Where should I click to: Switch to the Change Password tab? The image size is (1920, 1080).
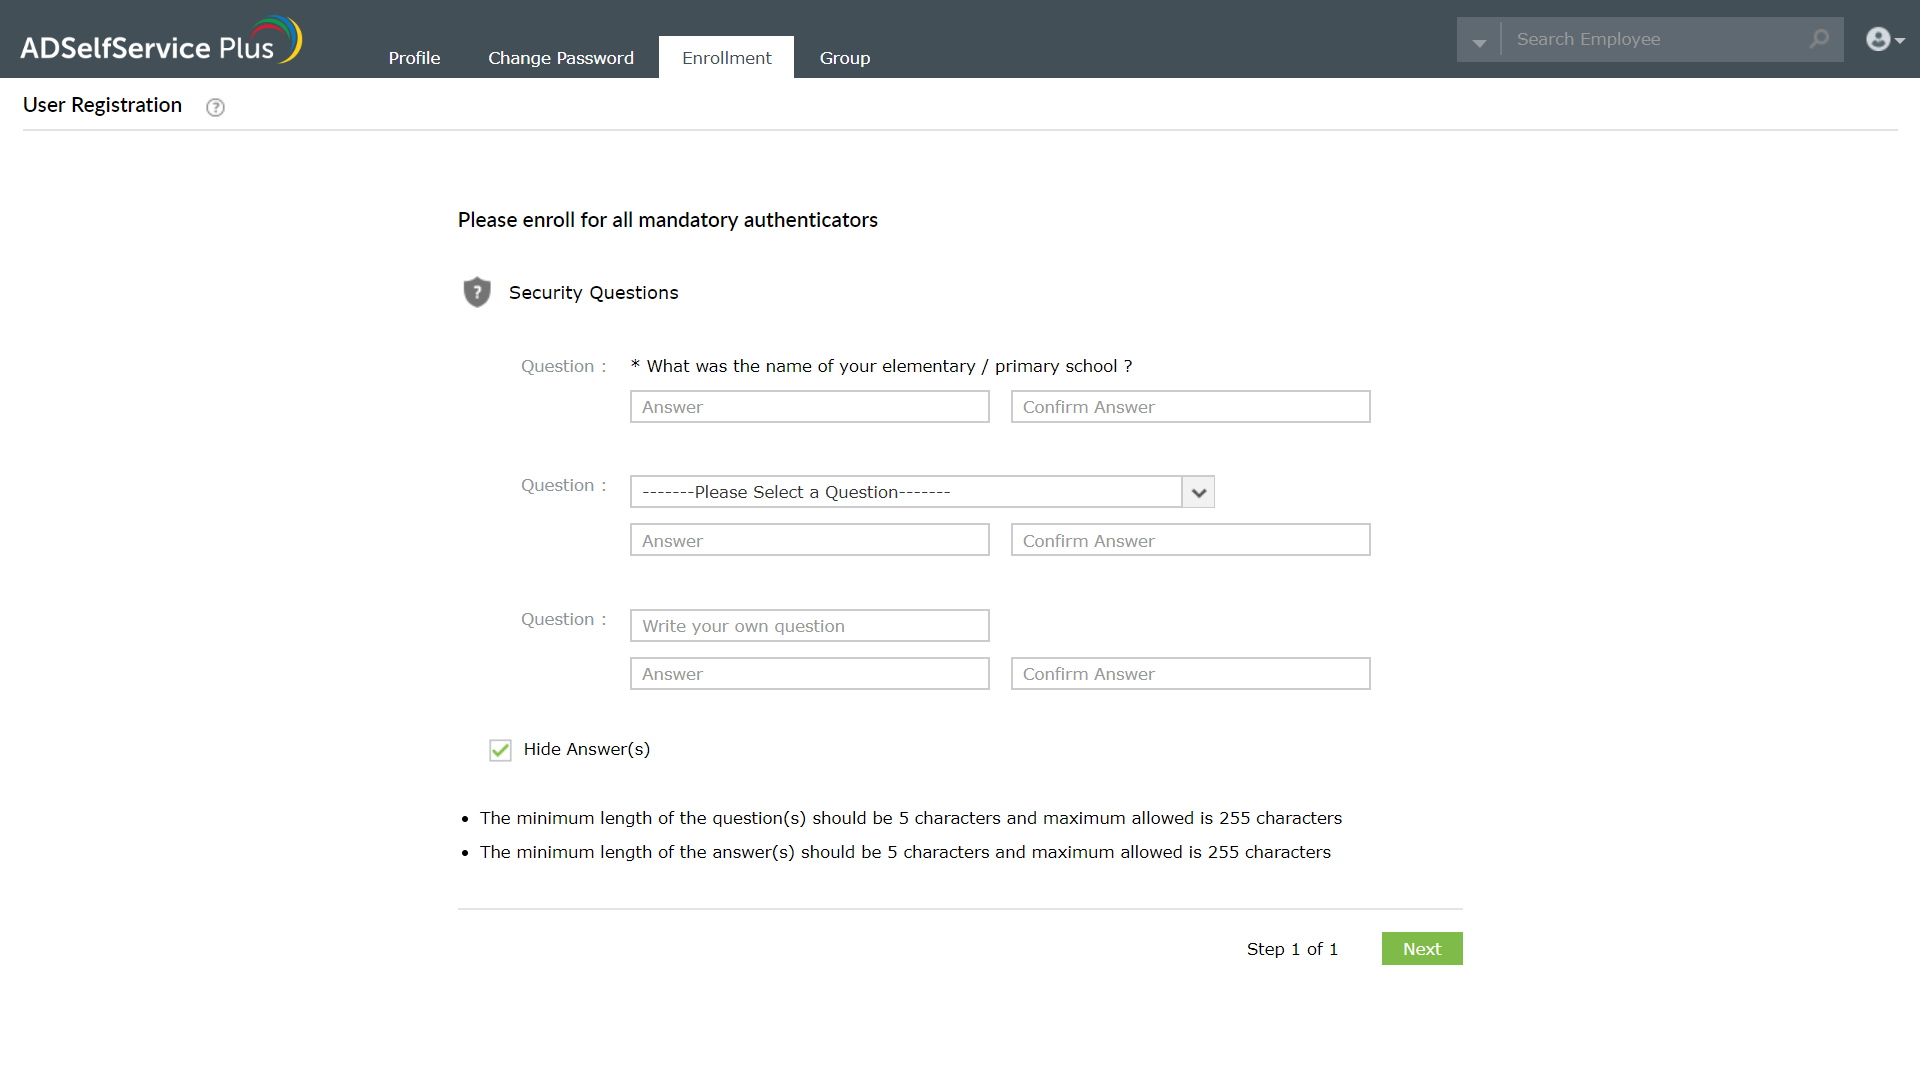click(560, 57)
